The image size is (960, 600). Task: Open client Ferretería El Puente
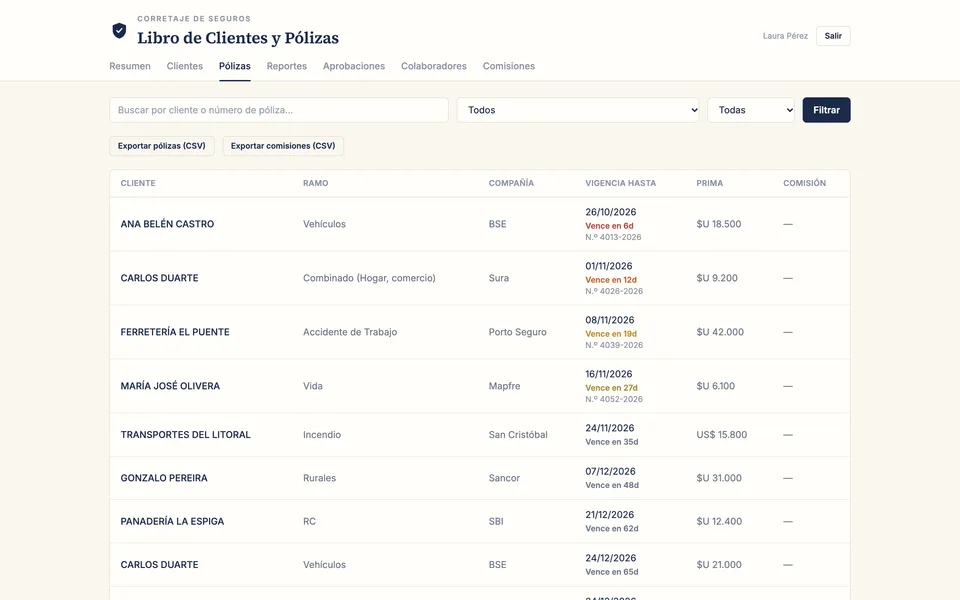click(x=175, y=332)
